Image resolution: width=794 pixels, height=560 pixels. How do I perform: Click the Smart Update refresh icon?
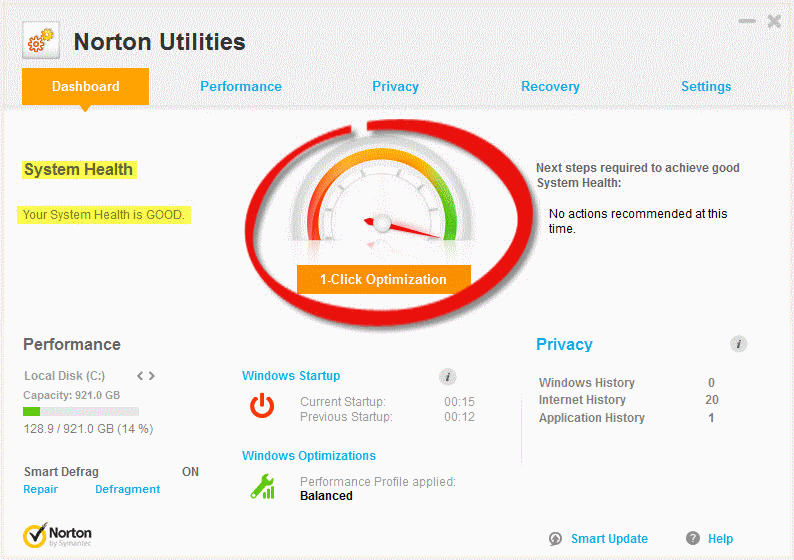click(x=555, y=539)
